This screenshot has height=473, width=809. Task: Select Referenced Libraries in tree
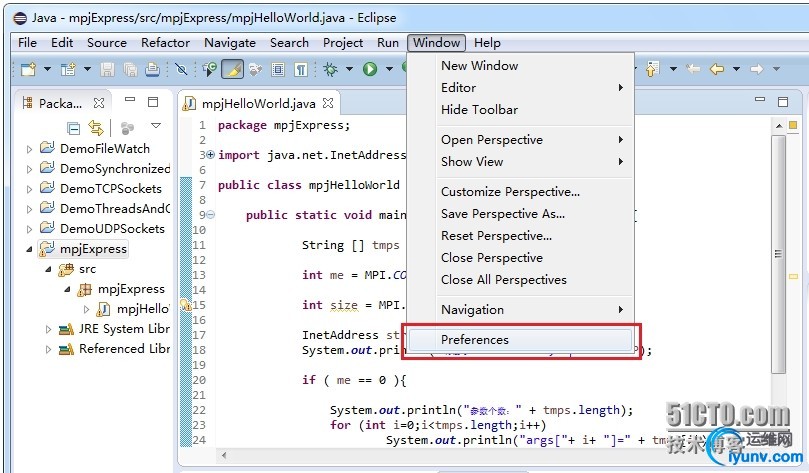tap(124, 349)
